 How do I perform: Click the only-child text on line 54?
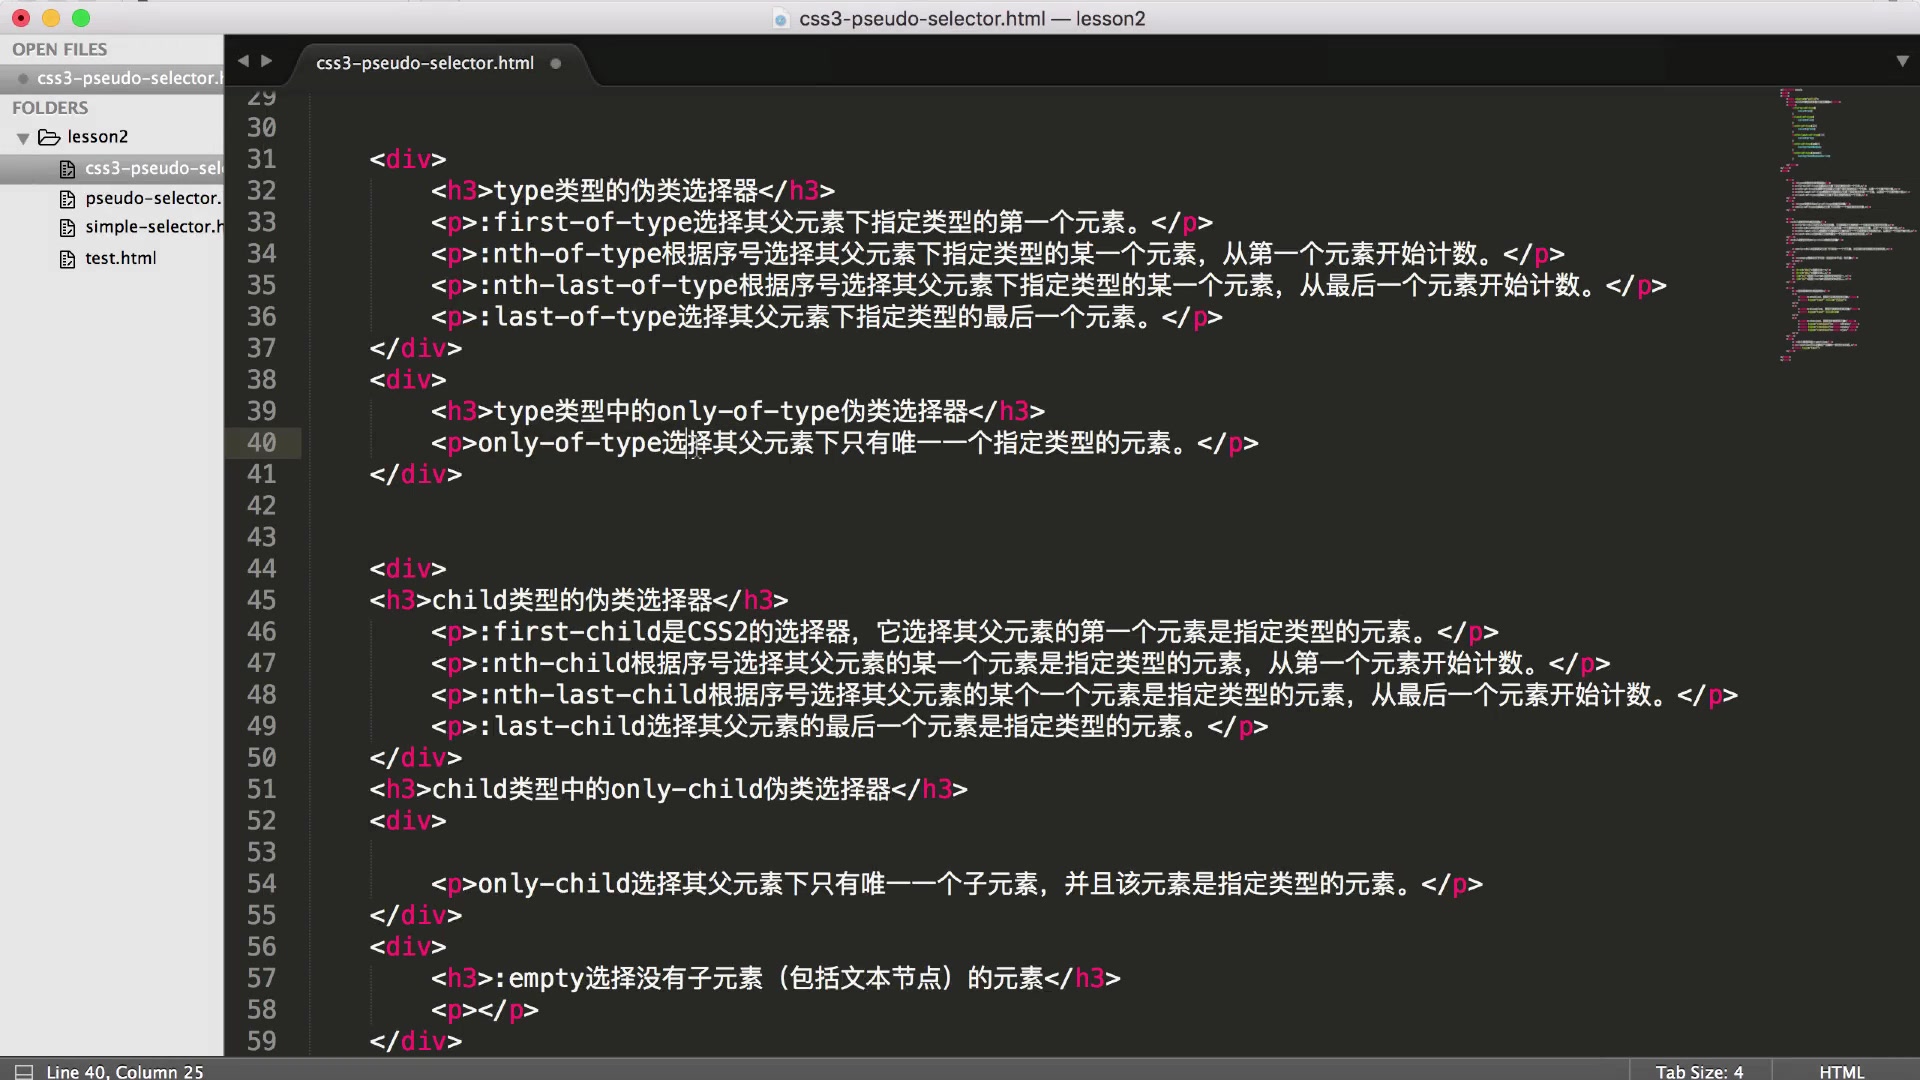(554, 884)
